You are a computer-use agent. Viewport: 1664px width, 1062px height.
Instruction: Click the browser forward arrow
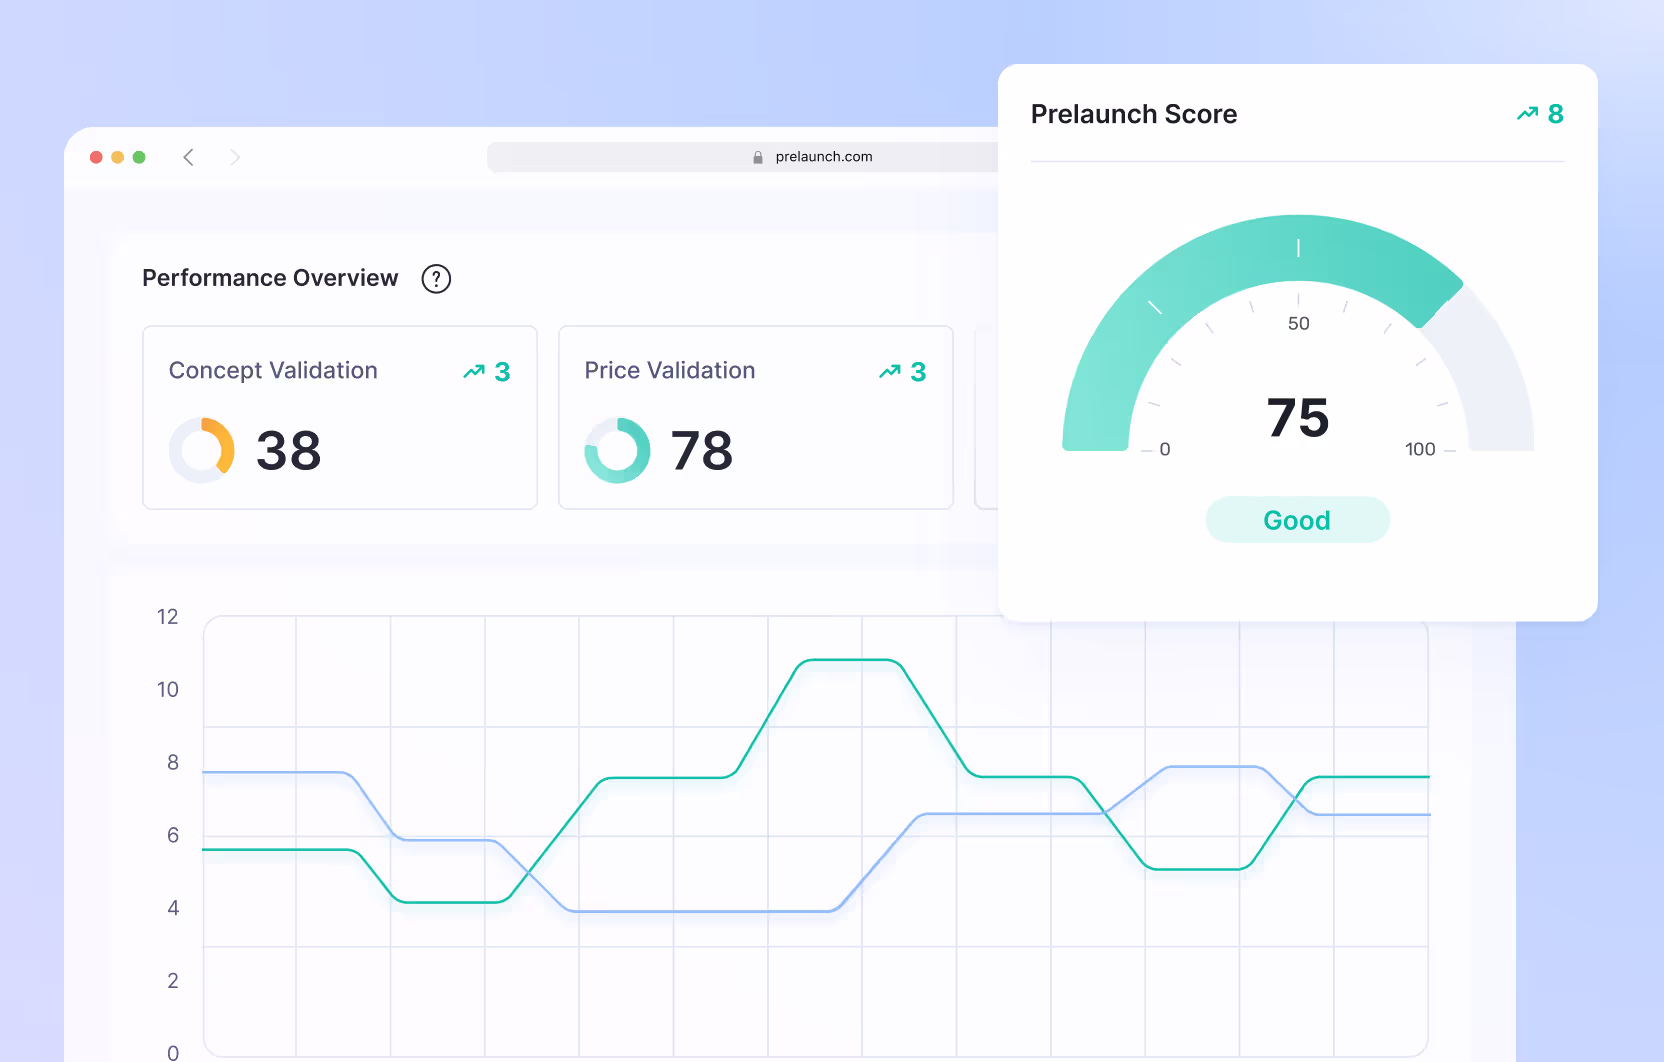pyautogui.click(x=235, y=157)
